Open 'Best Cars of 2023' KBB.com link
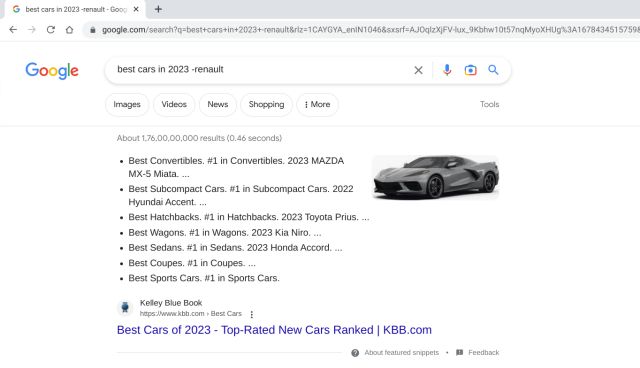 (274, 330)
